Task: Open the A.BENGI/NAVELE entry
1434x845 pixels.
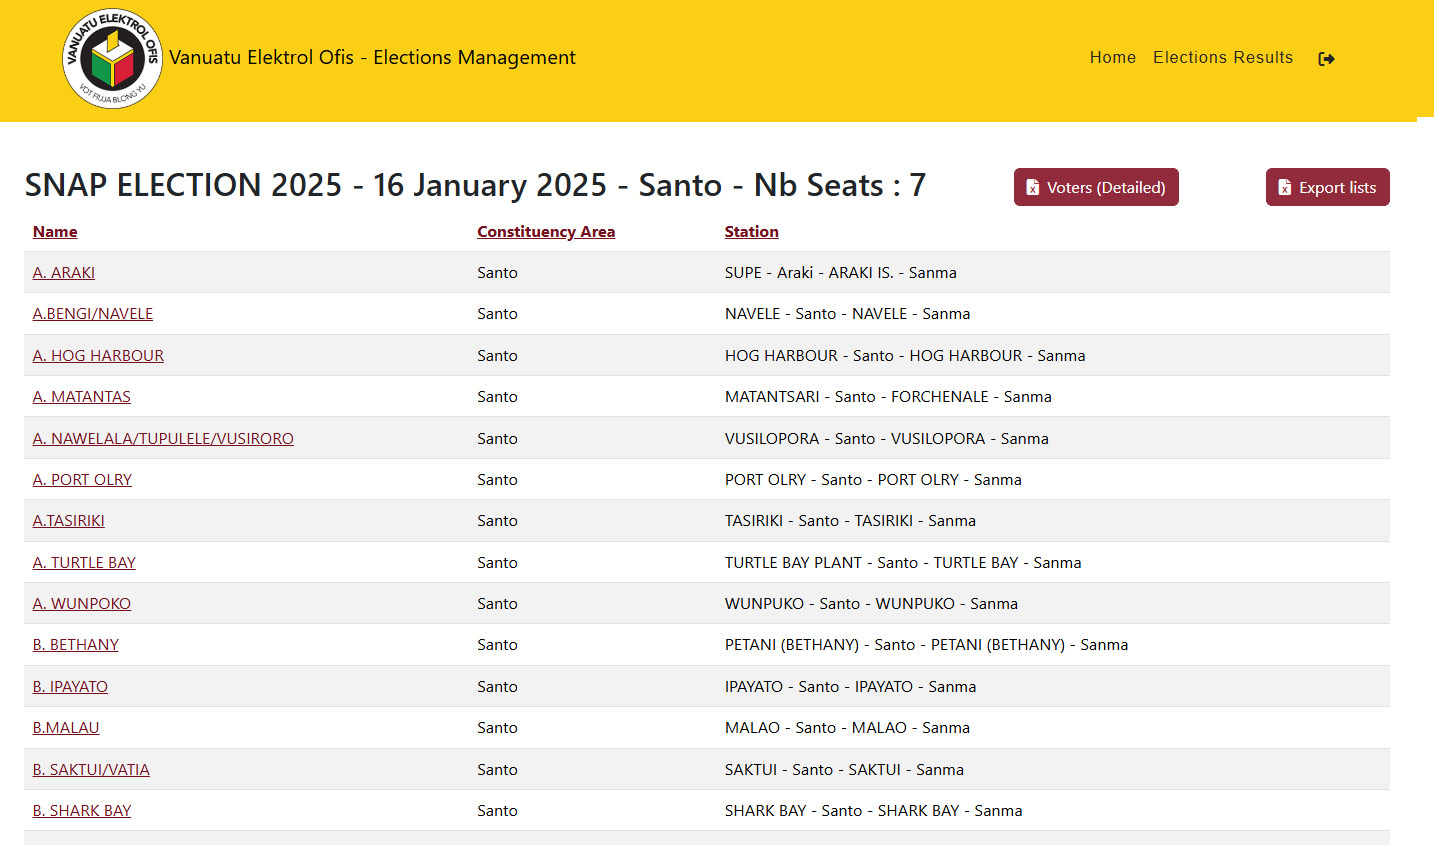Action: (x=93, y=314)
